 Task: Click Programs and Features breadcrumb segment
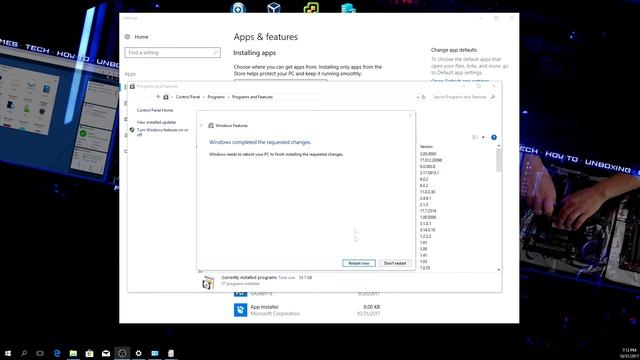(x=252, y=97)
